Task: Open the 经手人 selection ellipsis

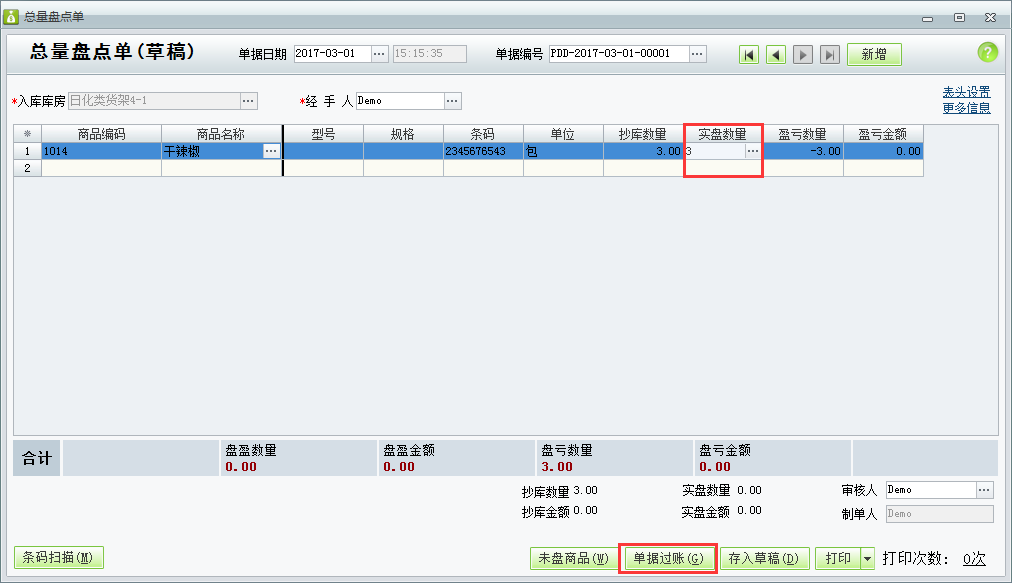Action: pos(453,100)
